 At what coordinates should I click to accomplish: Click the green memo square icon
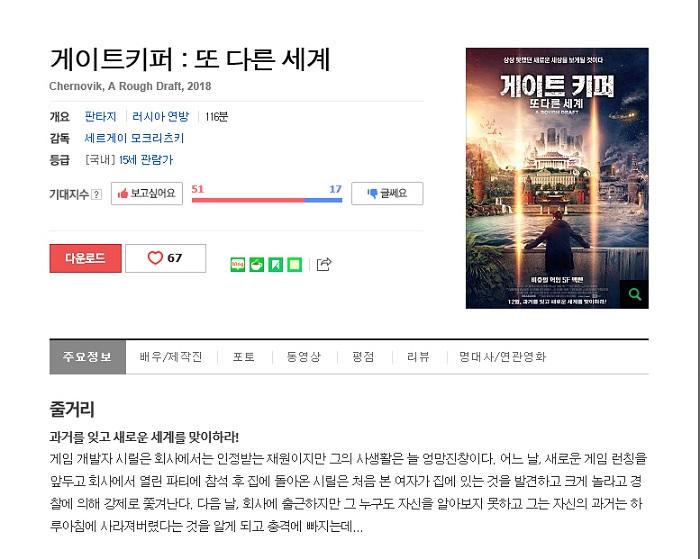coord(294,264)
